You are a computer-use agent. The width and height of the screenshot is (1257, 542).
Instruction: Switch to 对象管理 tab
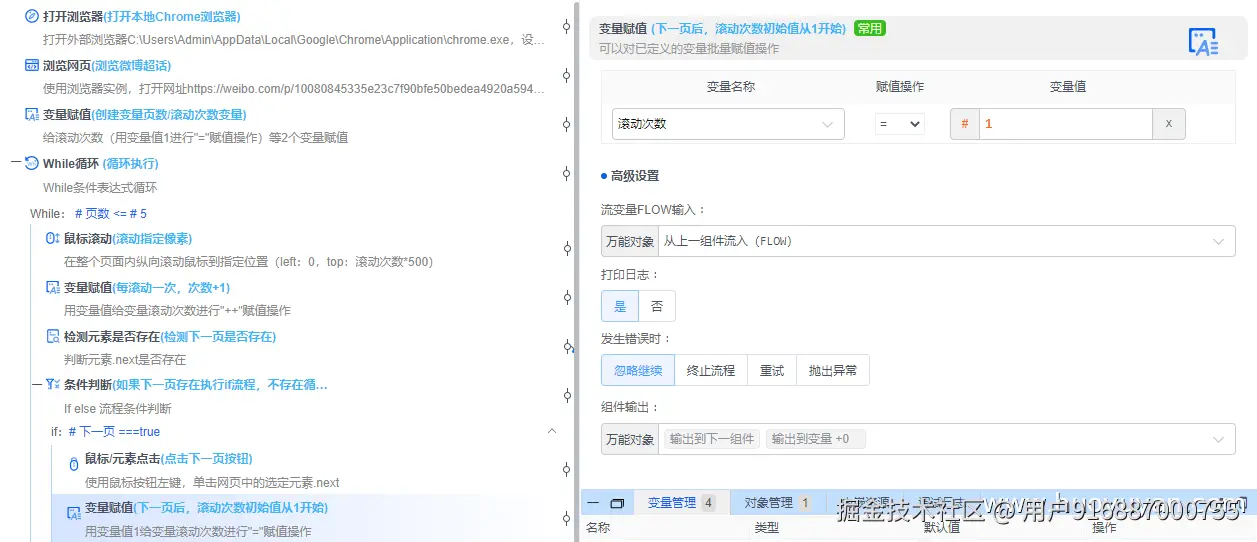777,503
